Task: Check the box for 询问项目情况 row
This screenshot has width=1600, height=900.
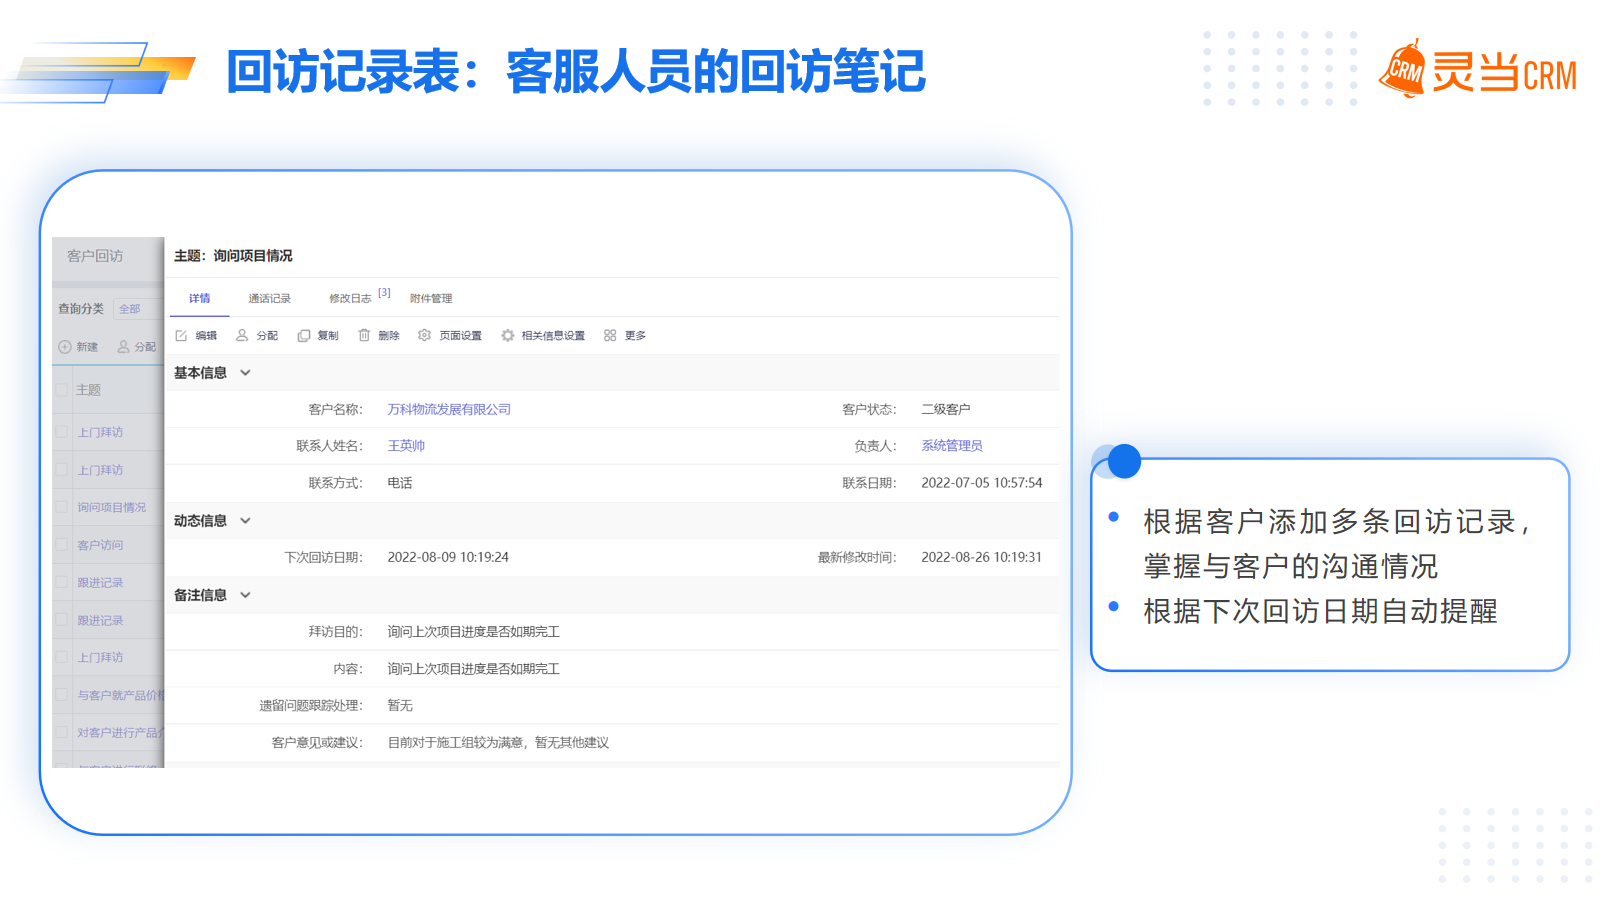Action: [62, 507]
